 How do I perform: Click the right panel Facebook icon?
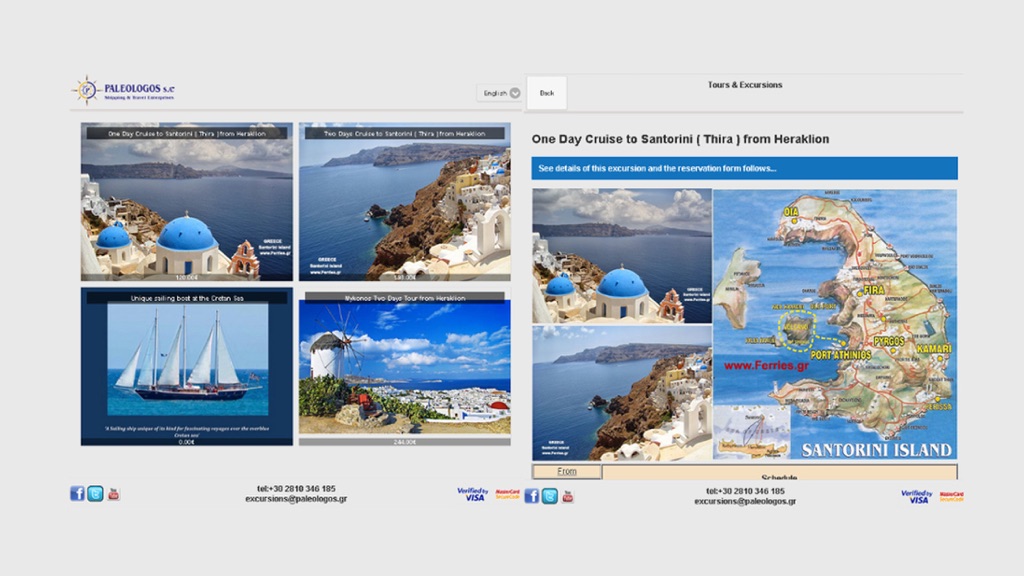point(532,496)
